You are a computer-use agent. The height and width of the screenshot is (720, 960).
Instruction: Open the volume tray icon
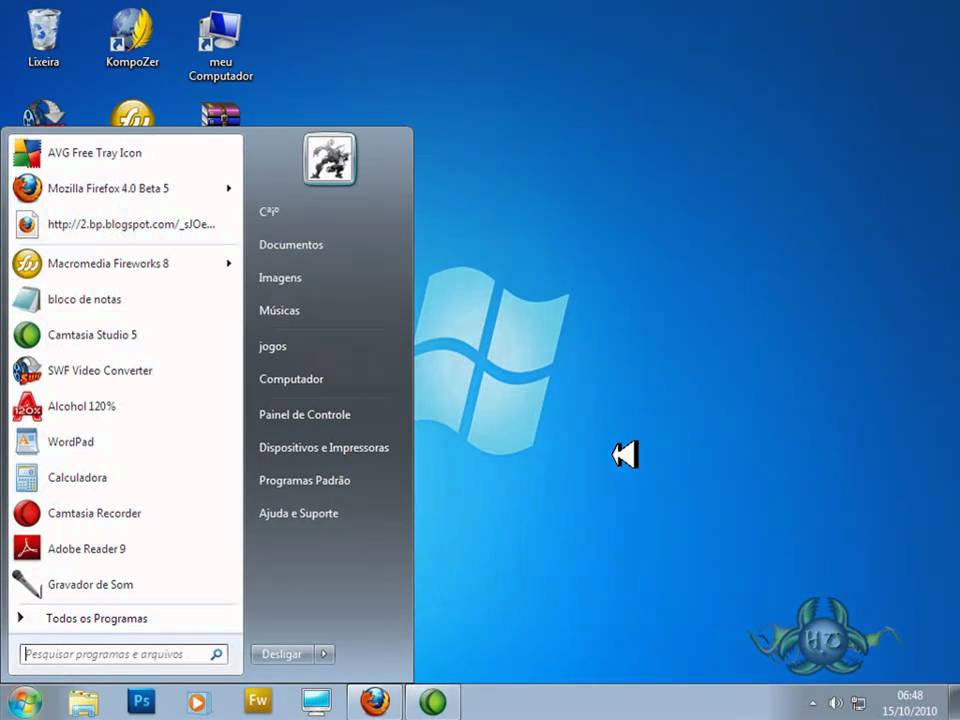pos(836,703)
